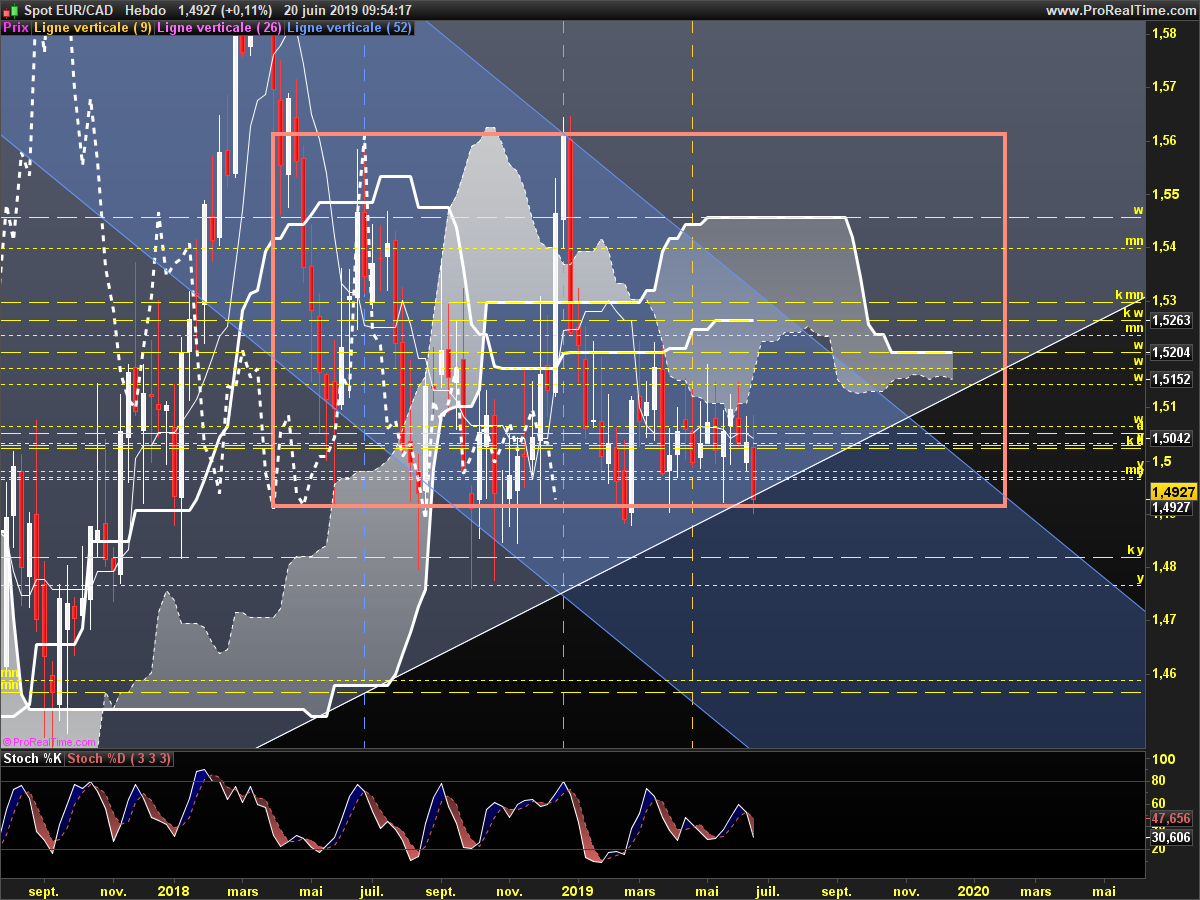
Task: Click the 47,656 stochastic value tag
Action: 1170,817
